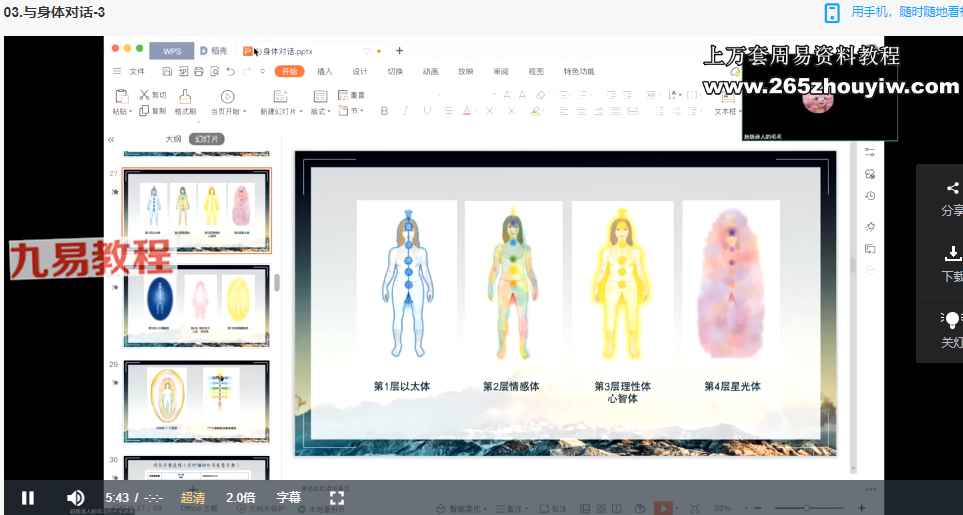Image resolution: width=963 pixels, height=515 pixels.
Task: Pause the video playback
Action: point(28,497)
